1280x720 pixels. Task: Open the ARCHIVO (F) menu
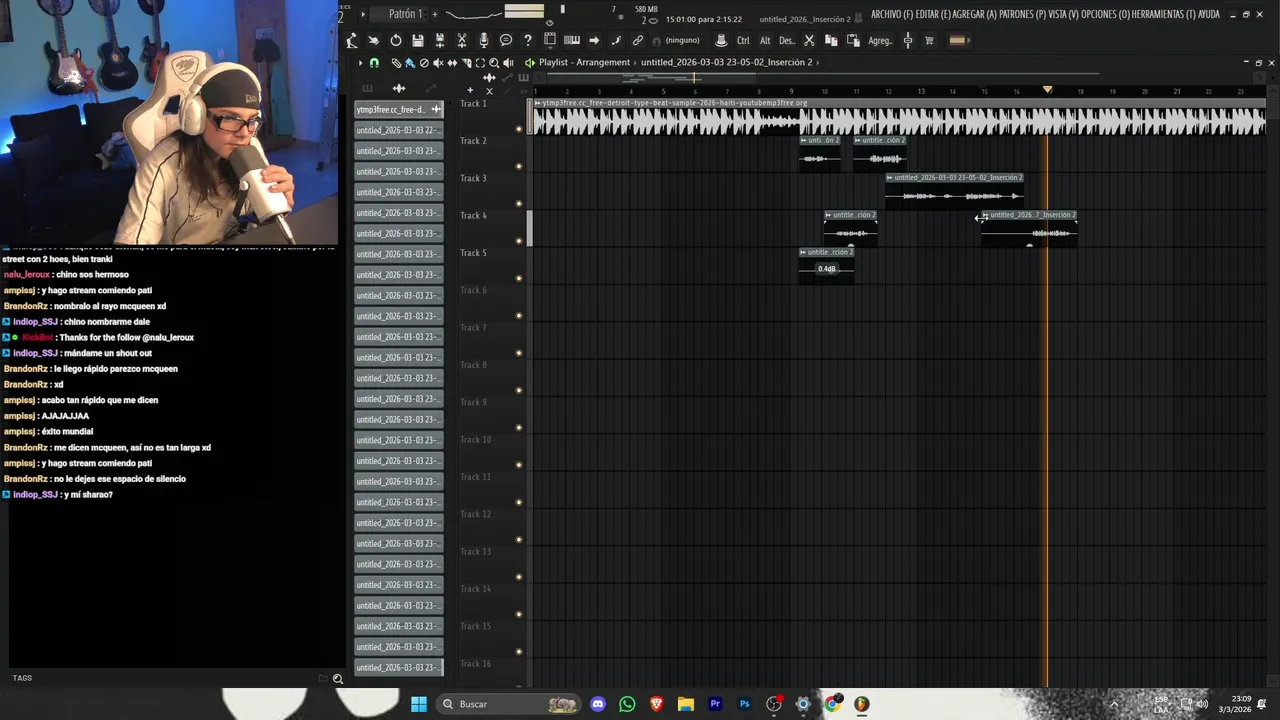(892, 14)
